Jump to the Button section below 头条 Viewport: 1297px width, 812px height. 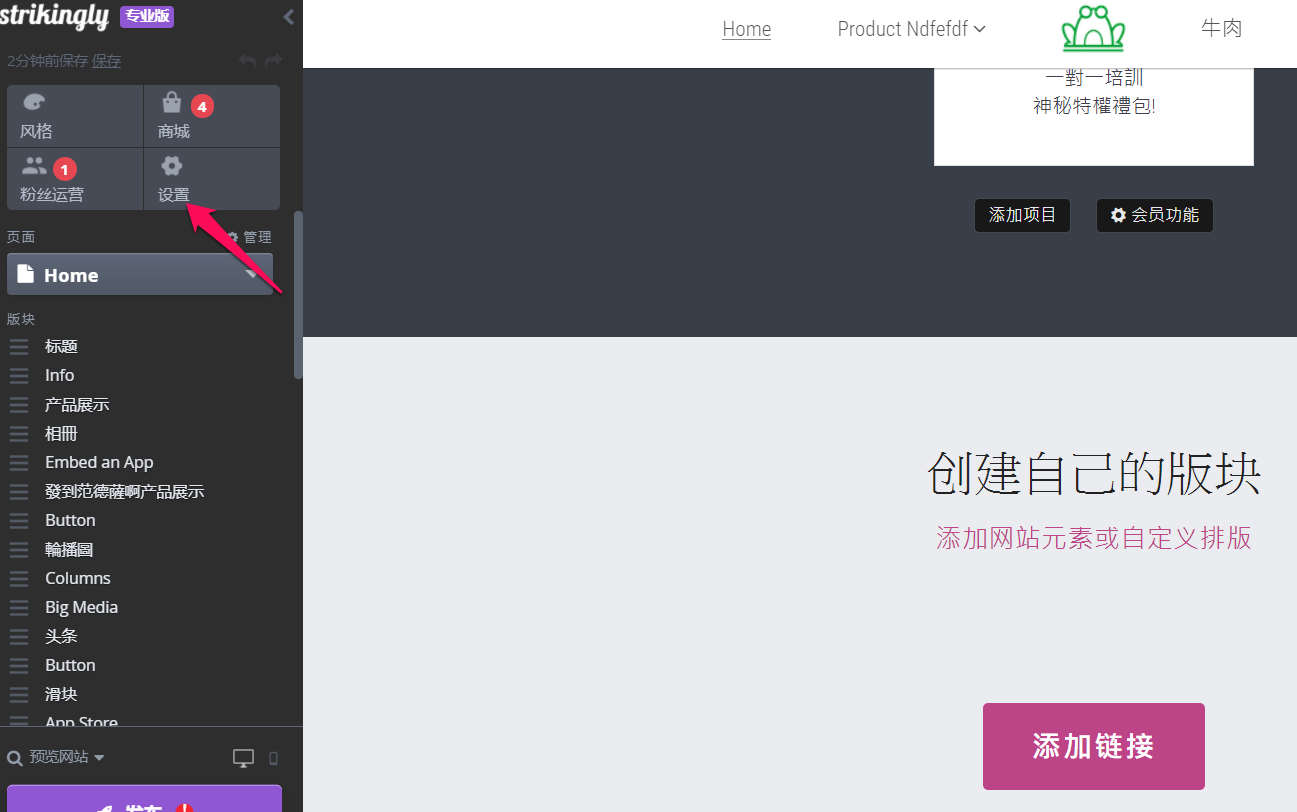pyautogui.click(x=70, y=665)
